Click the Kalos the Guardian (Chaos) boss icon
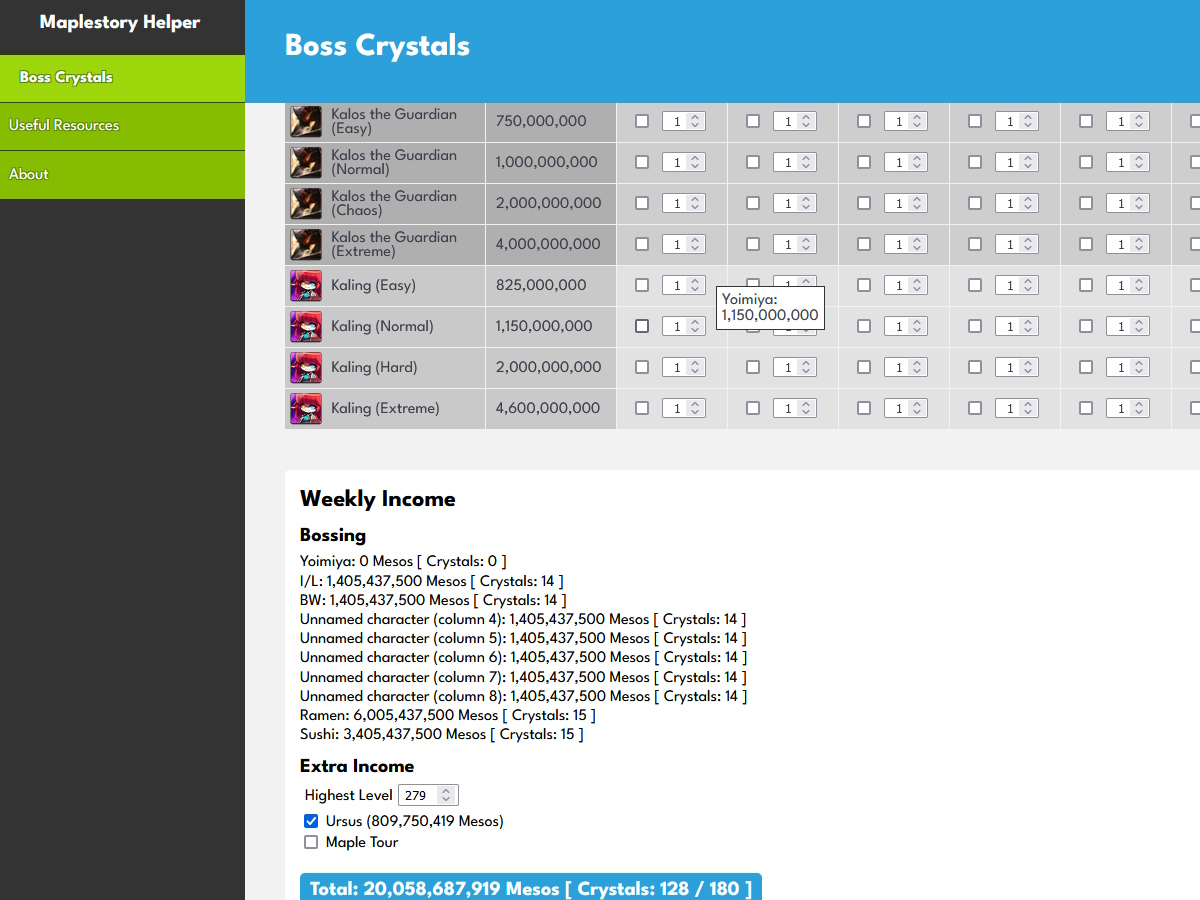Image resolution: width=1200 pixels, height=900 pixels. point(306,204)
